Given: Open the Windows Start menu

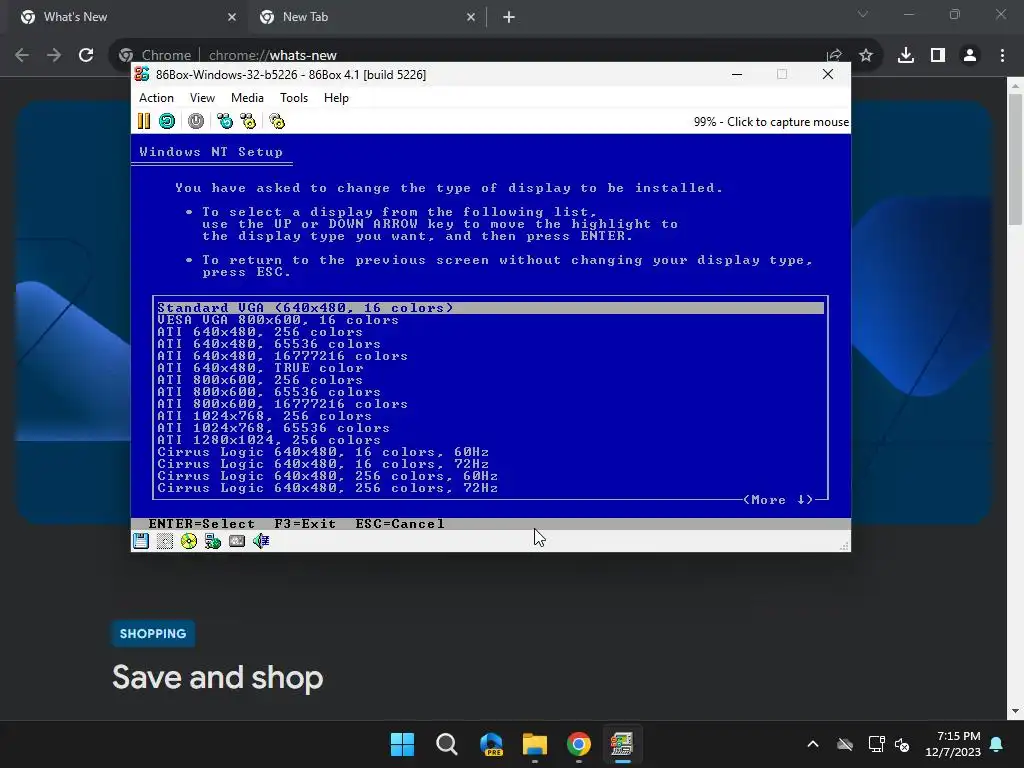Looking at the screenshot, I should 402,744.
